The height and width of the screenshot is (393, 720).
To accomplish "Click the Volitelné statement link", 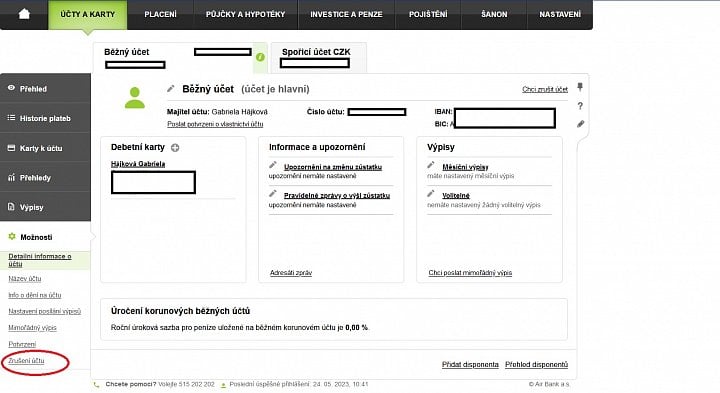I will point(456,196).
